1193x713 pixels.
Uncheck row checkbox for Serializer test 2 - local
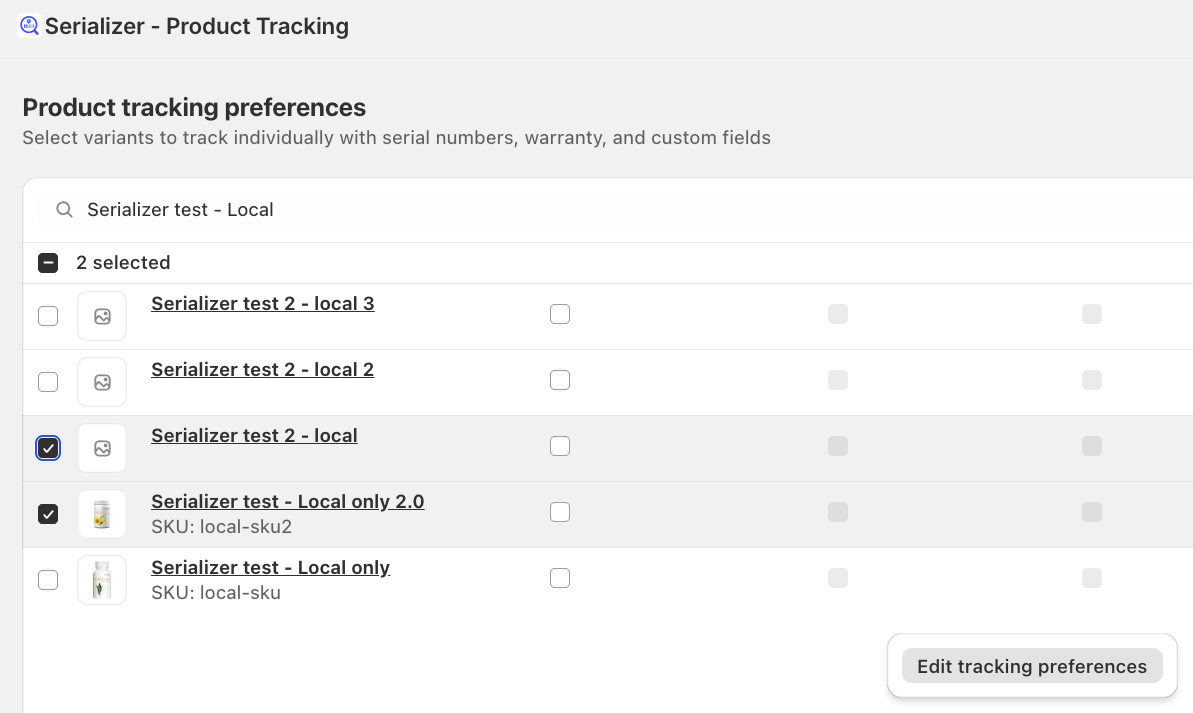click(48, 448)
